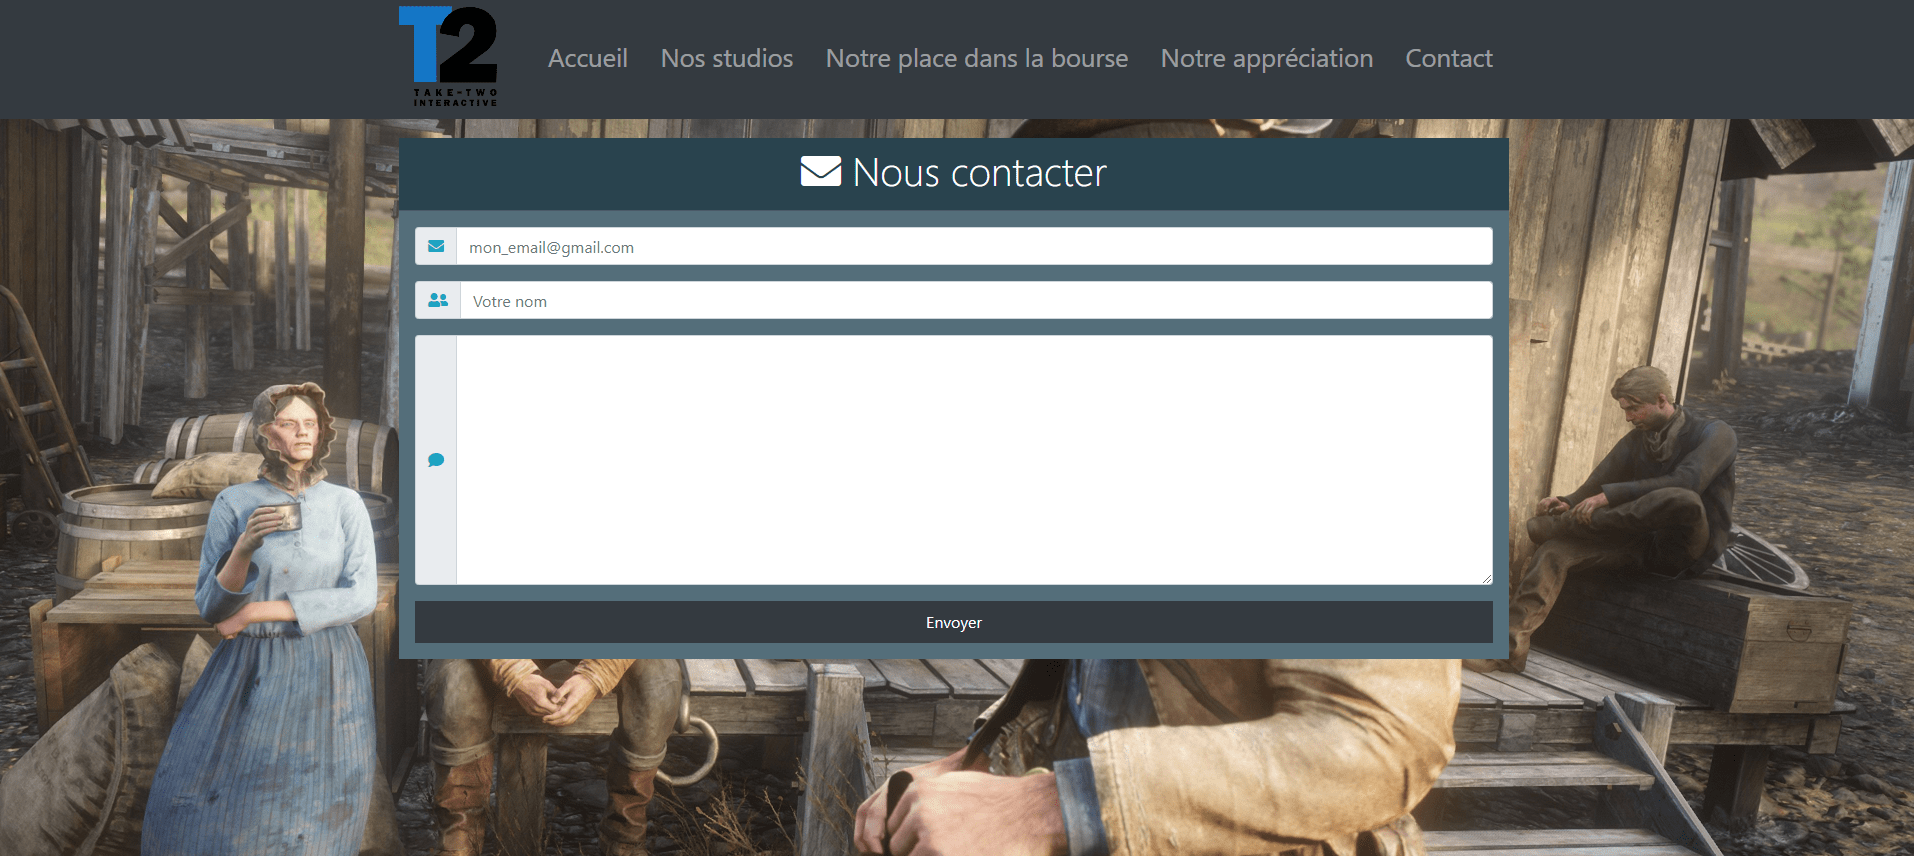Viewport: 1914px width, 856px height.
Task: Submit the form with Envoyer
Action: coord(954,622)
